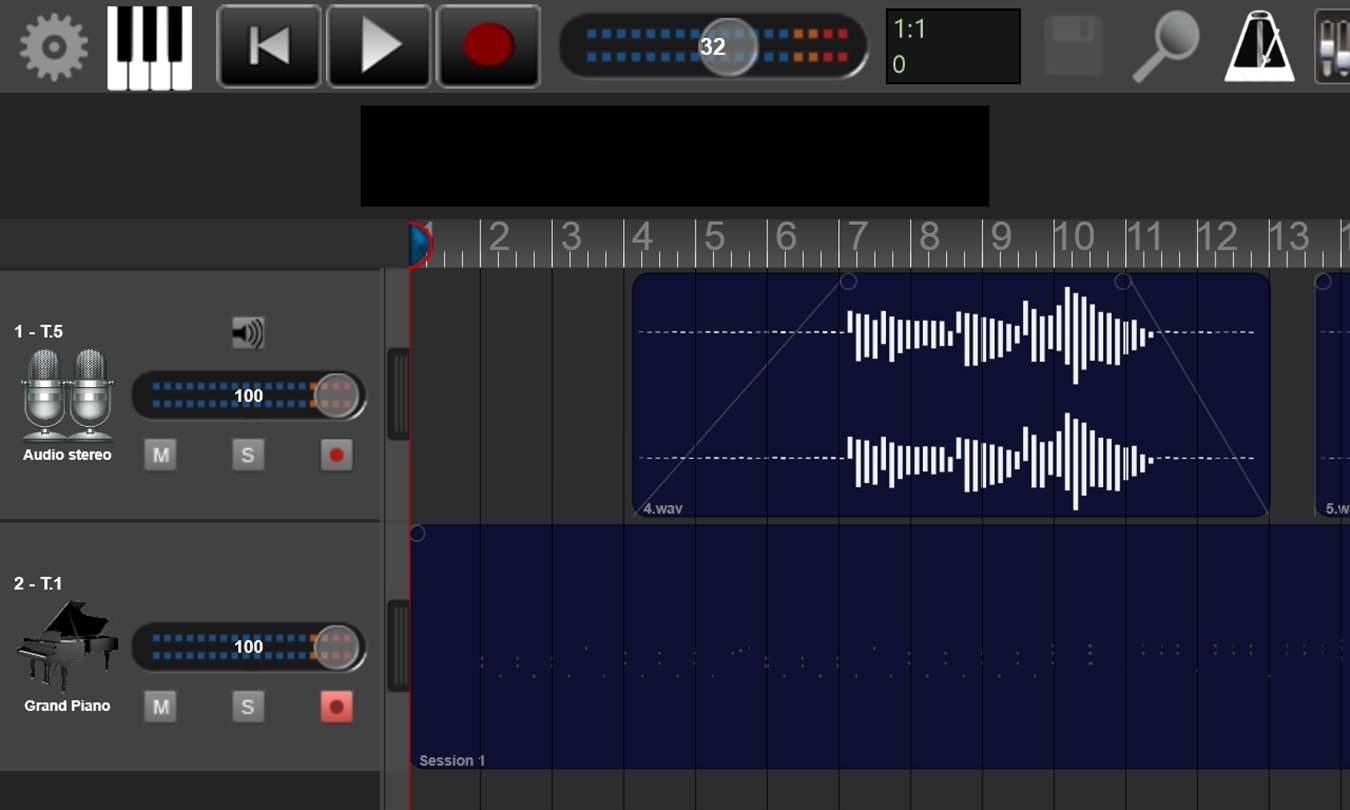Mute the Audio stereo track
The image size is (1350, 810).
coord(160,455)
